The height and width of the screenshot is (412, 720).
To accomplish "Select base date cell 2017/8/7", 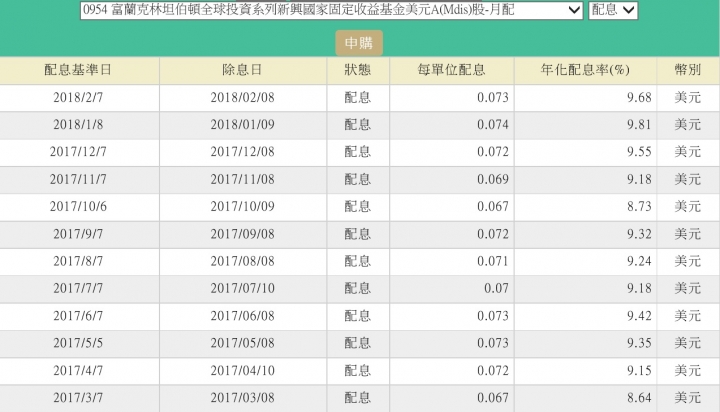I will (x=78, y=261).
